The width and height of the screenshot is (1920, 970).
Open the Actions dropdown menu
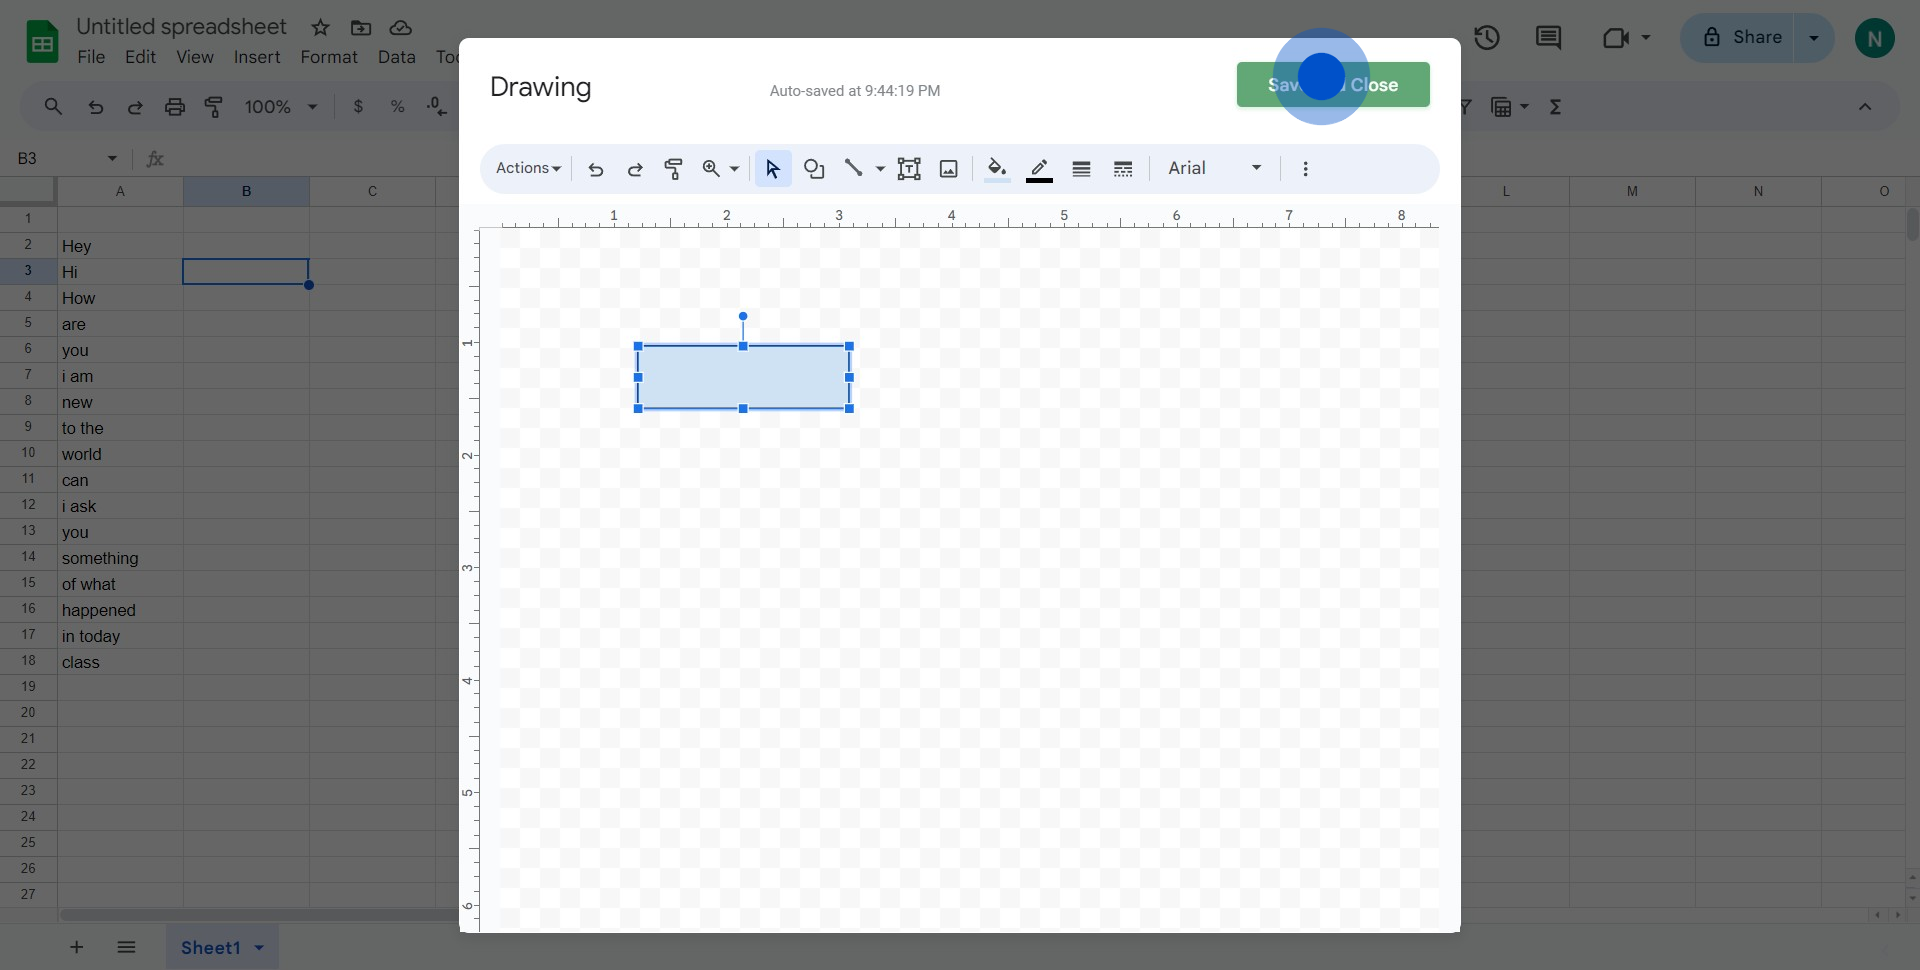pyautogui.click(x=528, y=169)
